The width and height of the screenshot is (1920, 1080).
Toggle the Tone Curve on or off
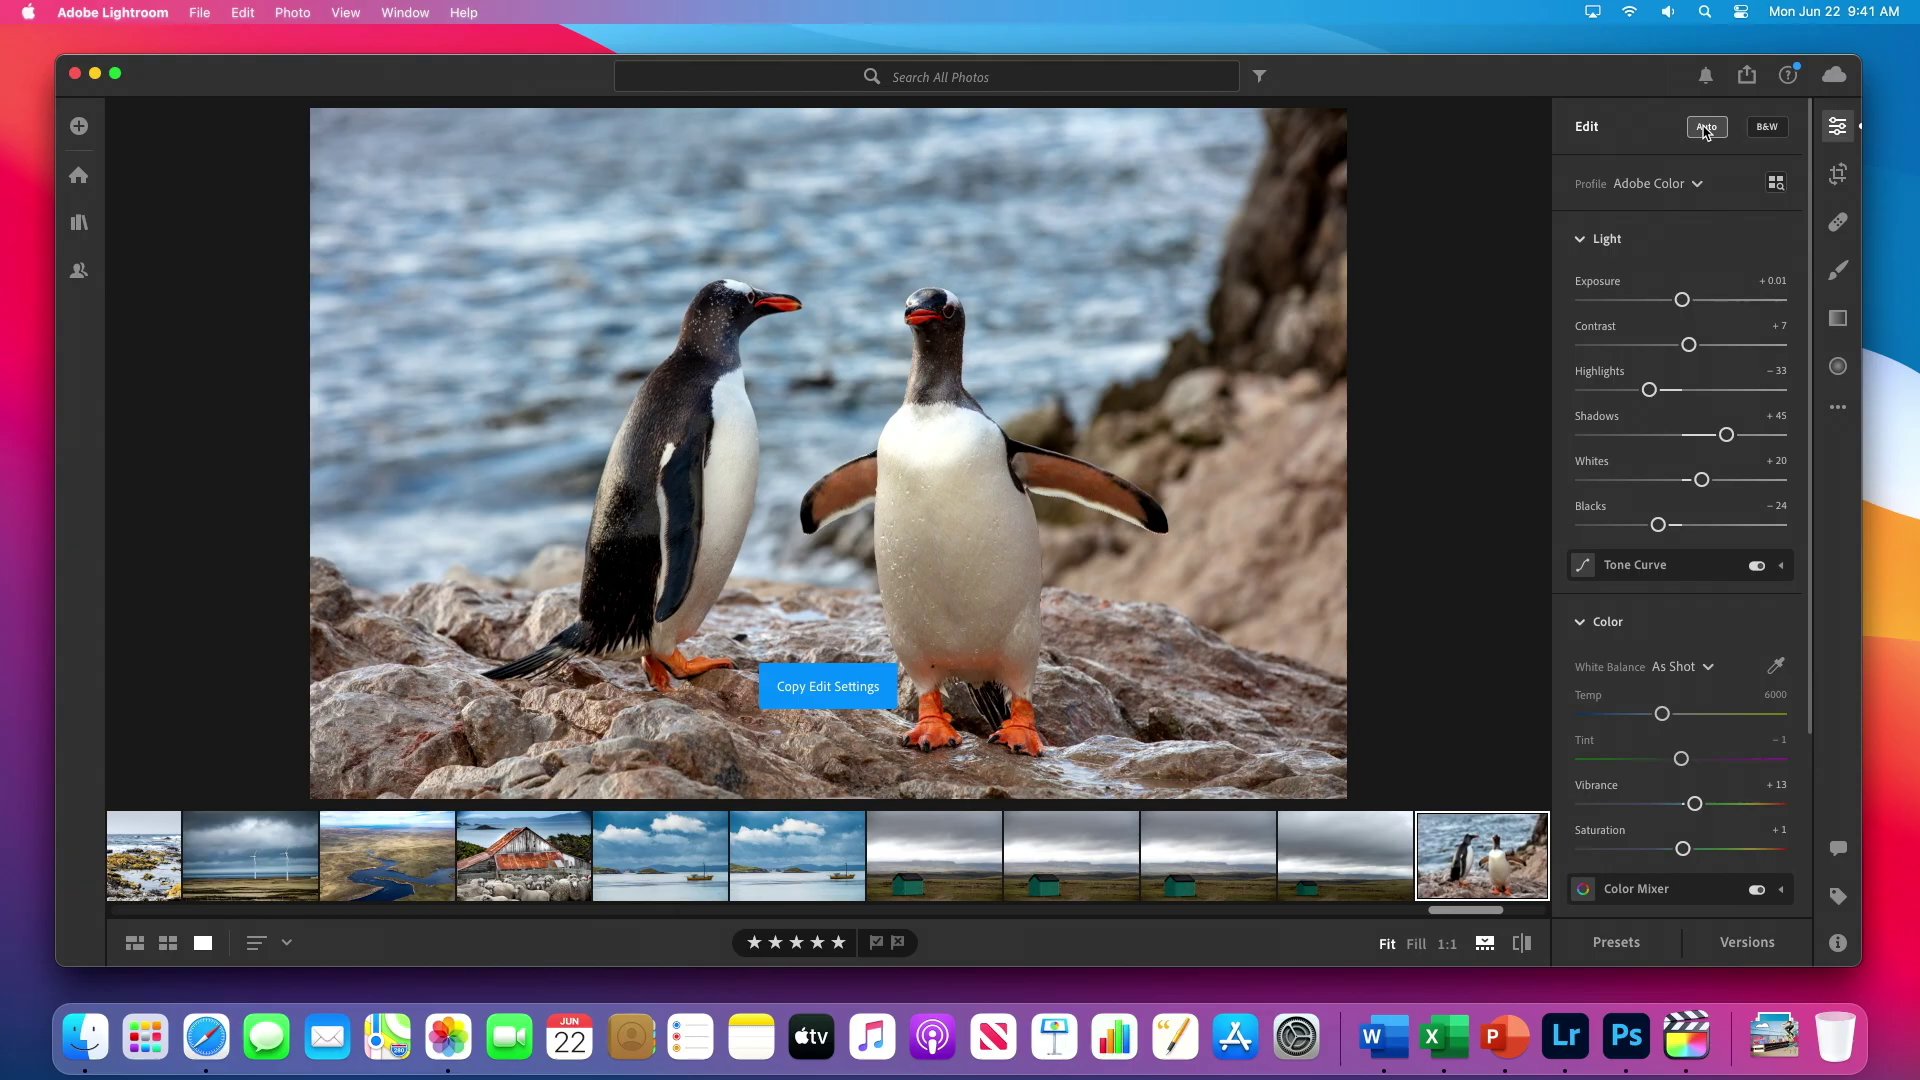[x=1756, y=565]
